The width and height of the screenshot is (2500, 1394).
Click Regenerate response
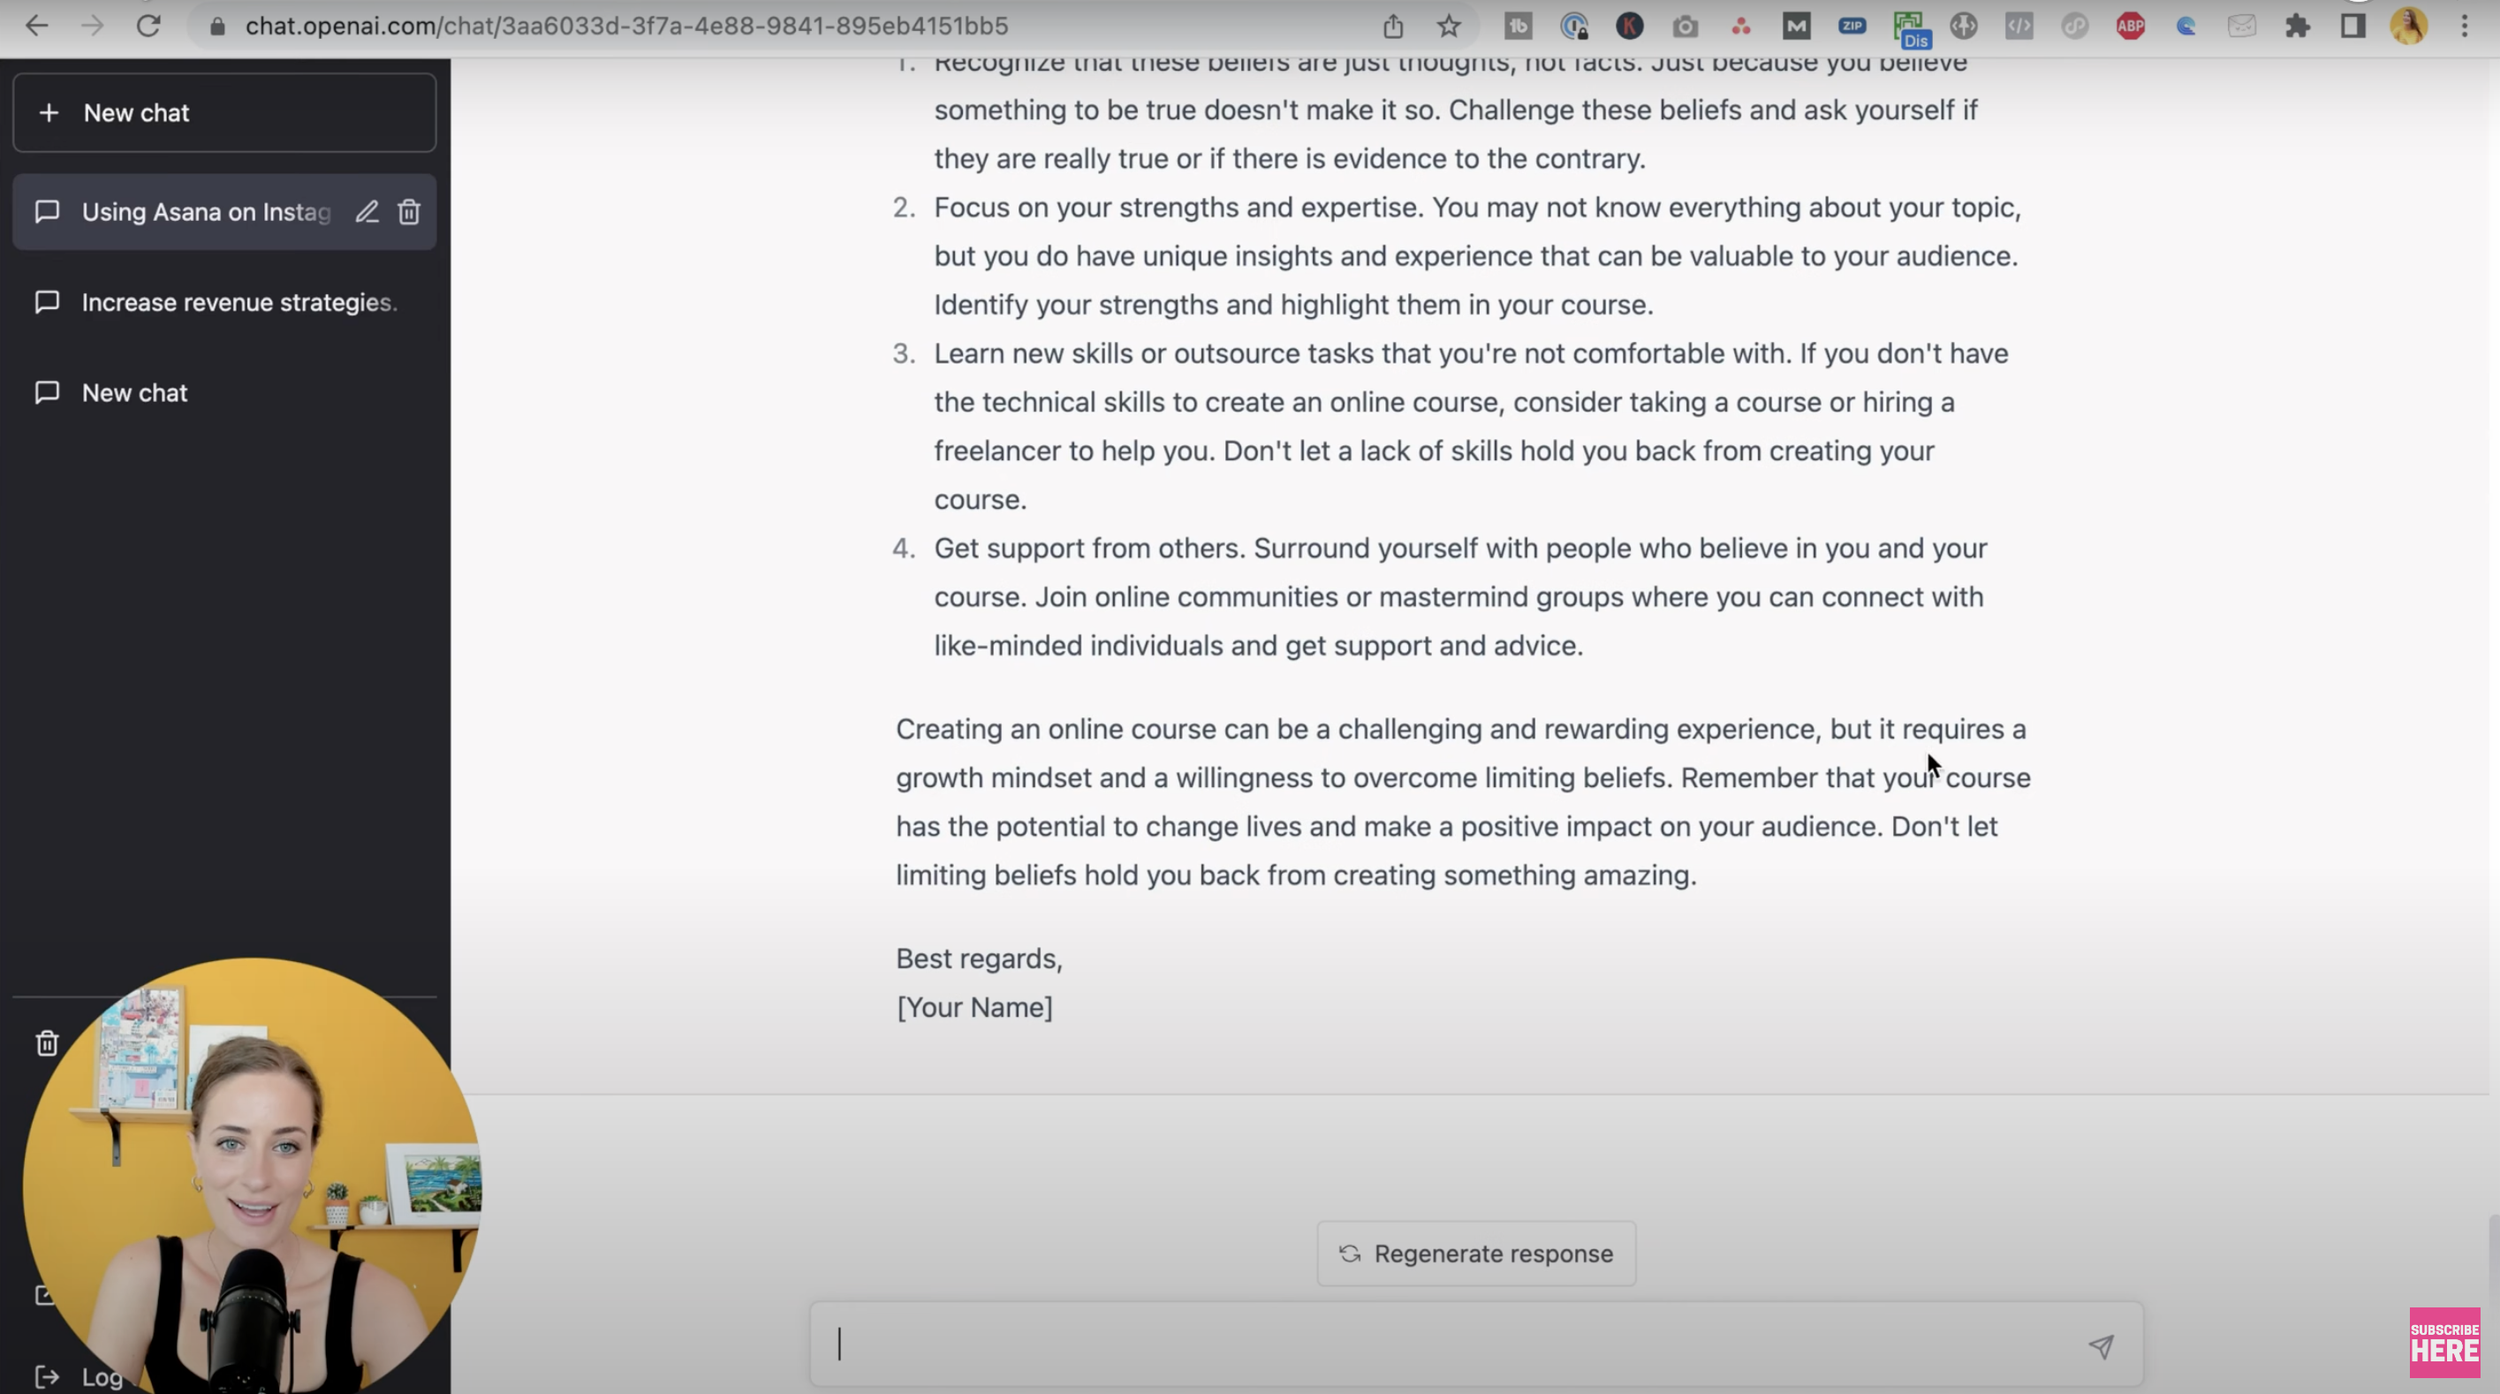tap(1476, 1253)
